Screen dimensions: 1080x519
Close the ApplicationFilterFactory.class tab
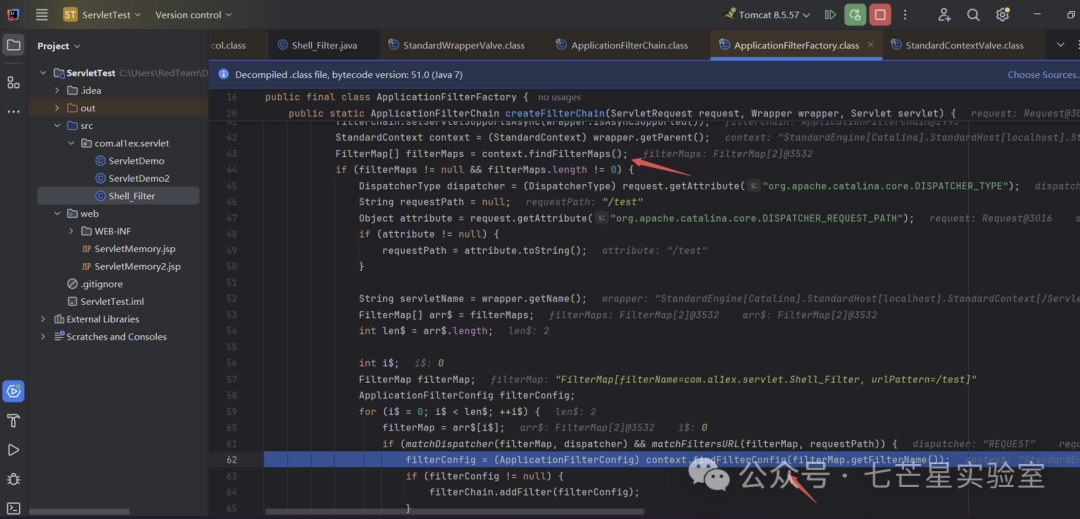[871, 45]
